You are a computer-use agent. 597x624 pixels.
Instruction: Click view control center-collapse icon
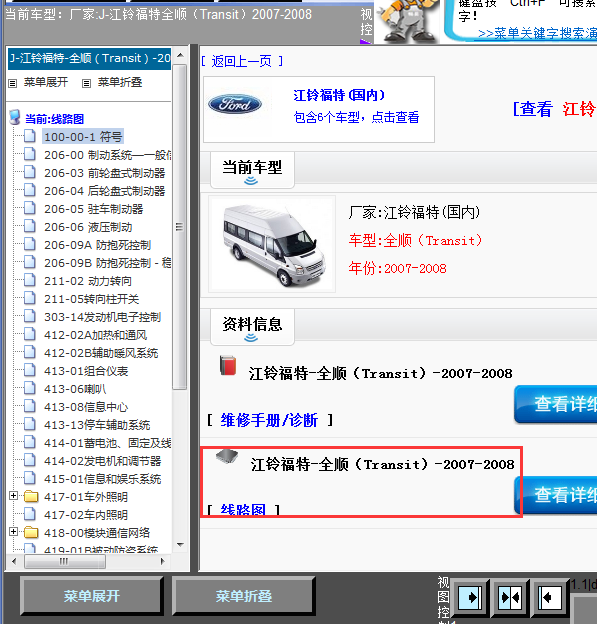pos(510,597)
